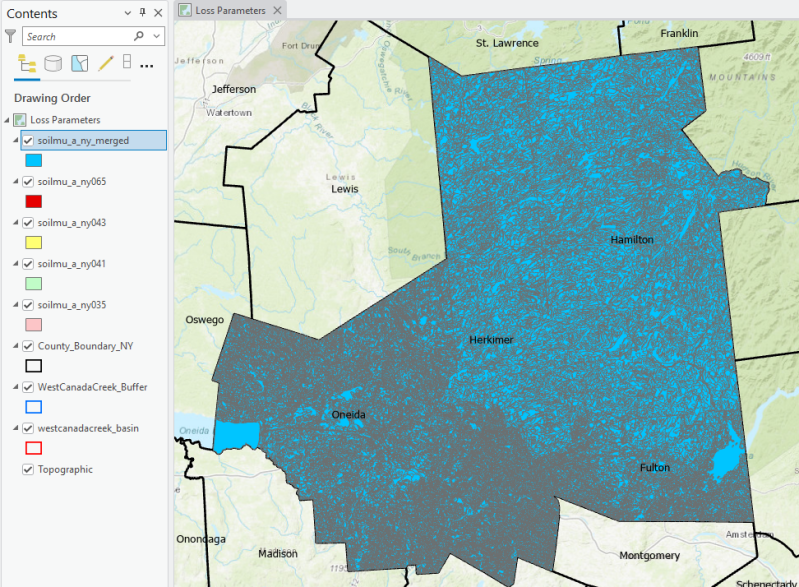
Task: Switch to List By Editing pencil view
Action: click(105, 64)
